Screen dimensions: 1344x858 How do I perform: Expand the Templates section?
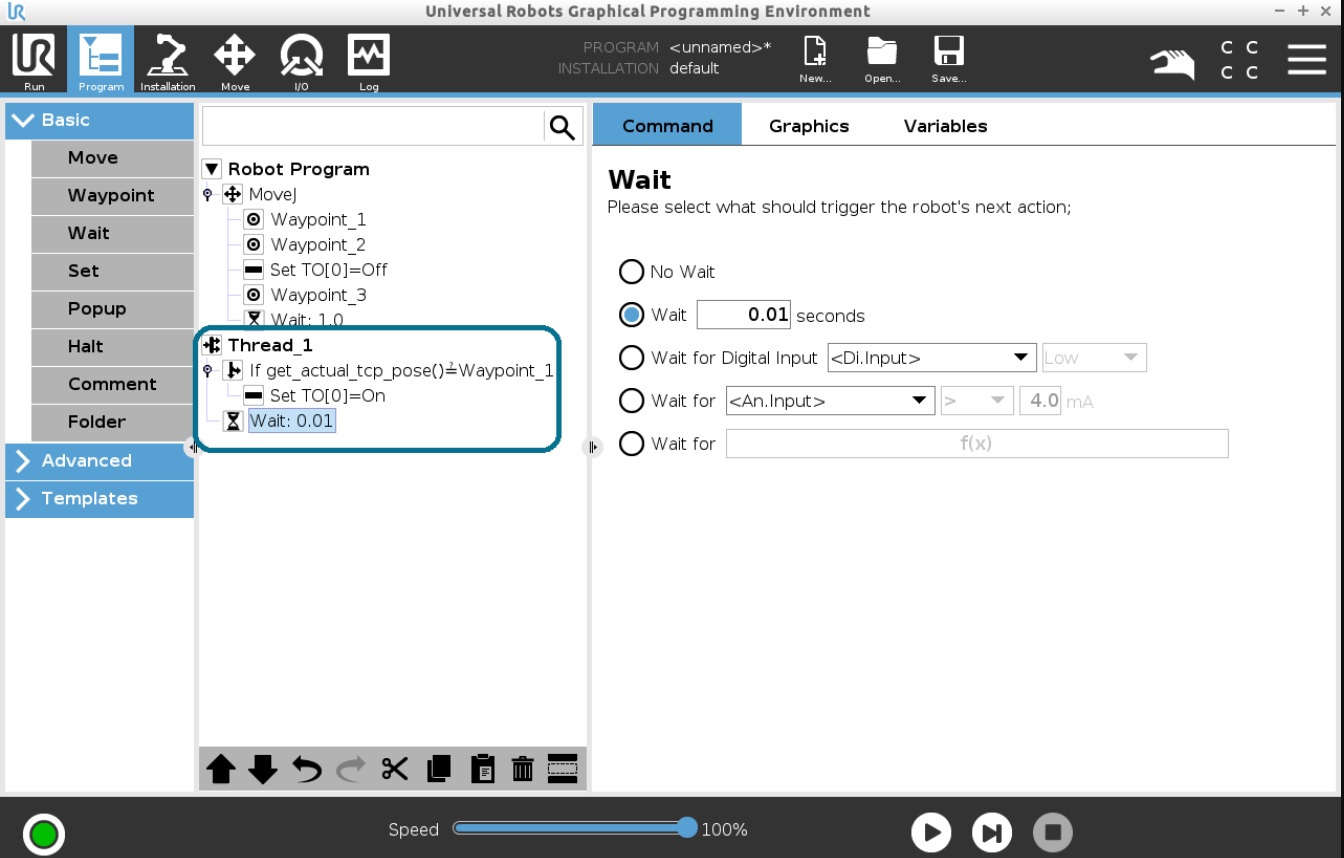(99, 499)
